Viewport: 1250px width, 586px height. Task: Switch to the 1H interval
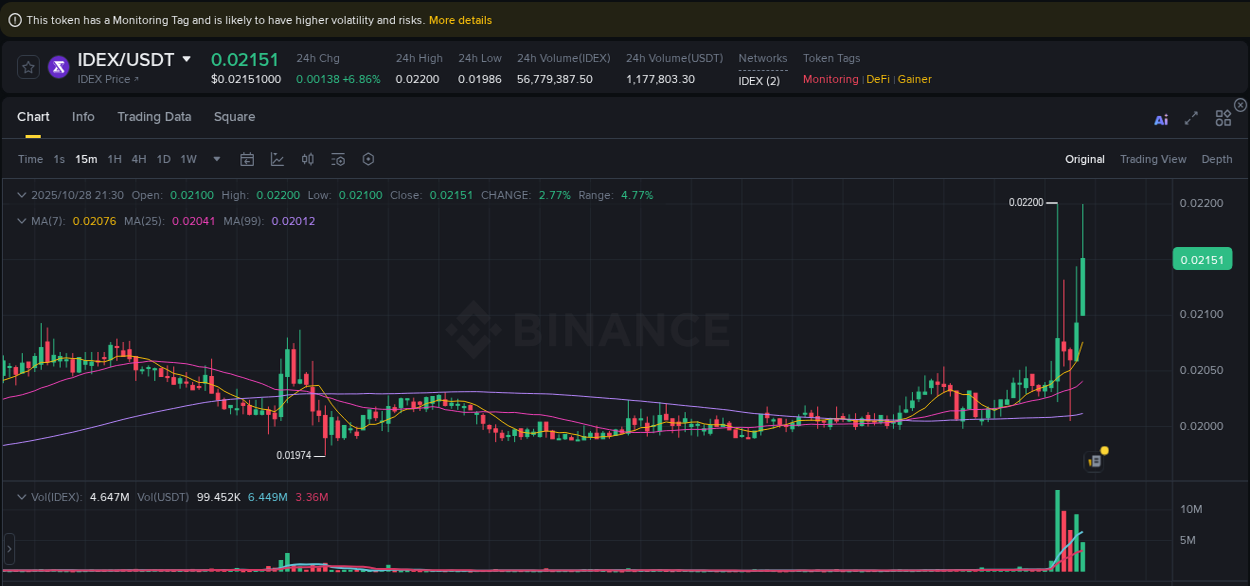(x=114, y=159)
